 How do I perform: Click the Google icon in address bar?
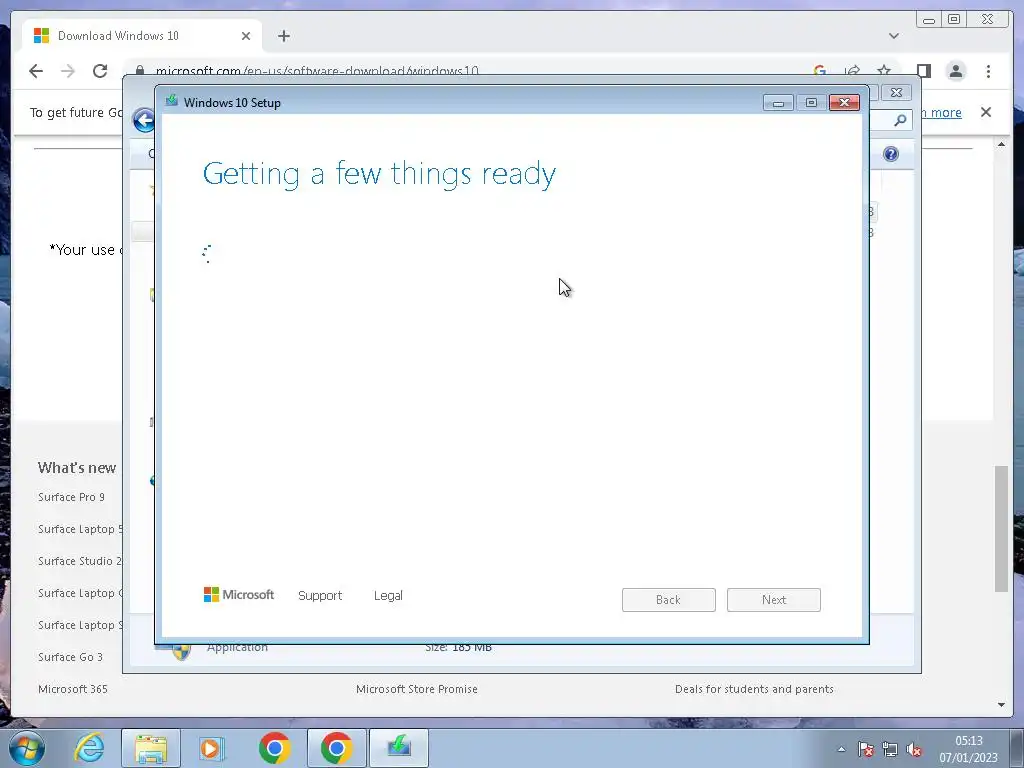pos(820,71)
